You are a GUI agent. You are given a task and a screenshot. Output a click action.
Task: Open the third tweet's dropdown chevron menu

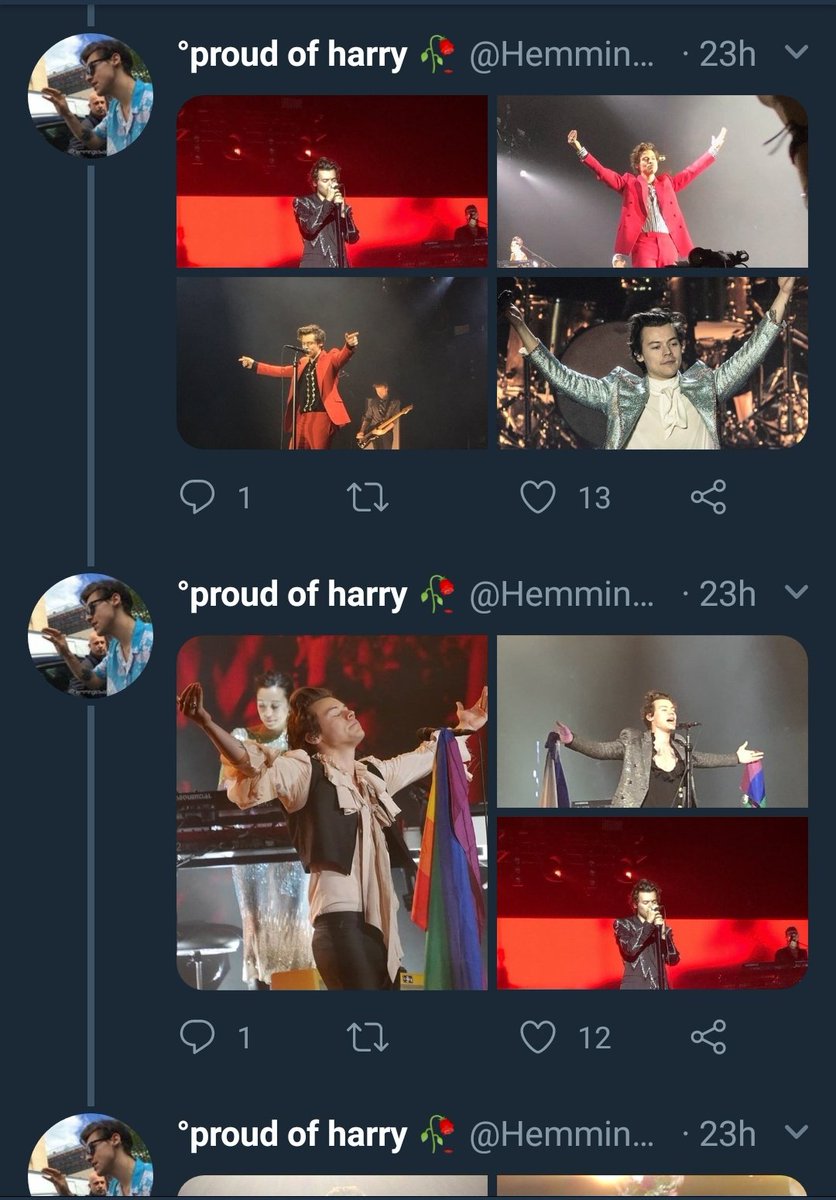pos(796,1132)
